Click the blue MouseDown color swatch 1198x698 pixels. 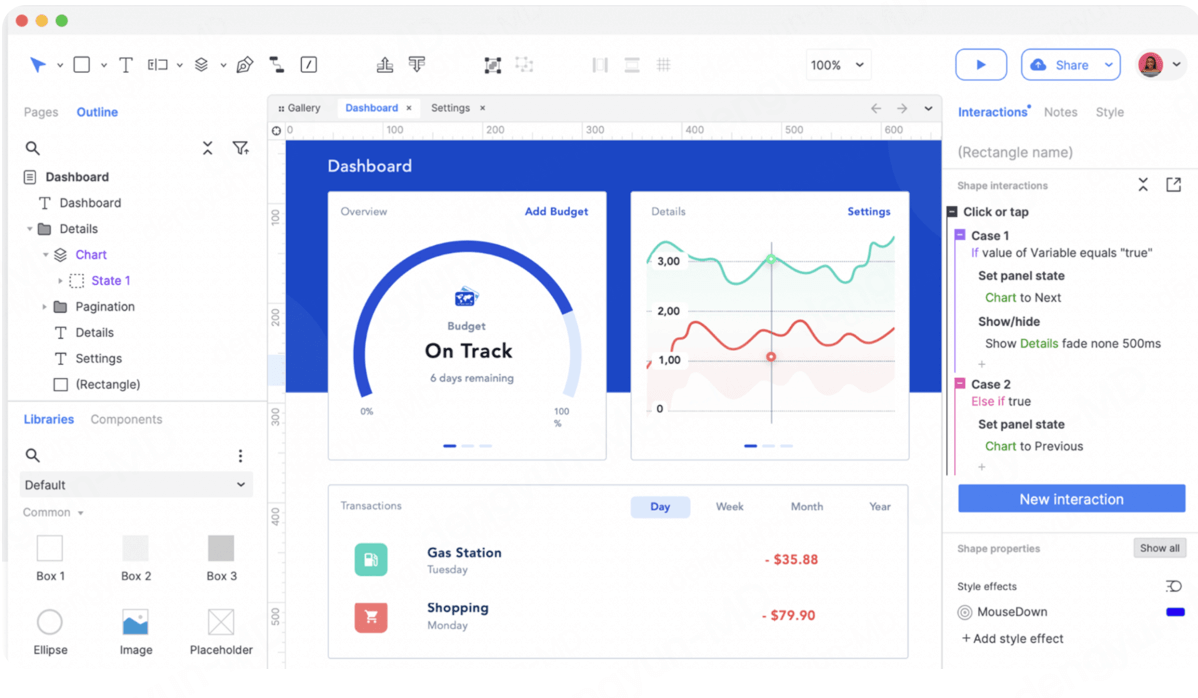(x=1175, y=612)
